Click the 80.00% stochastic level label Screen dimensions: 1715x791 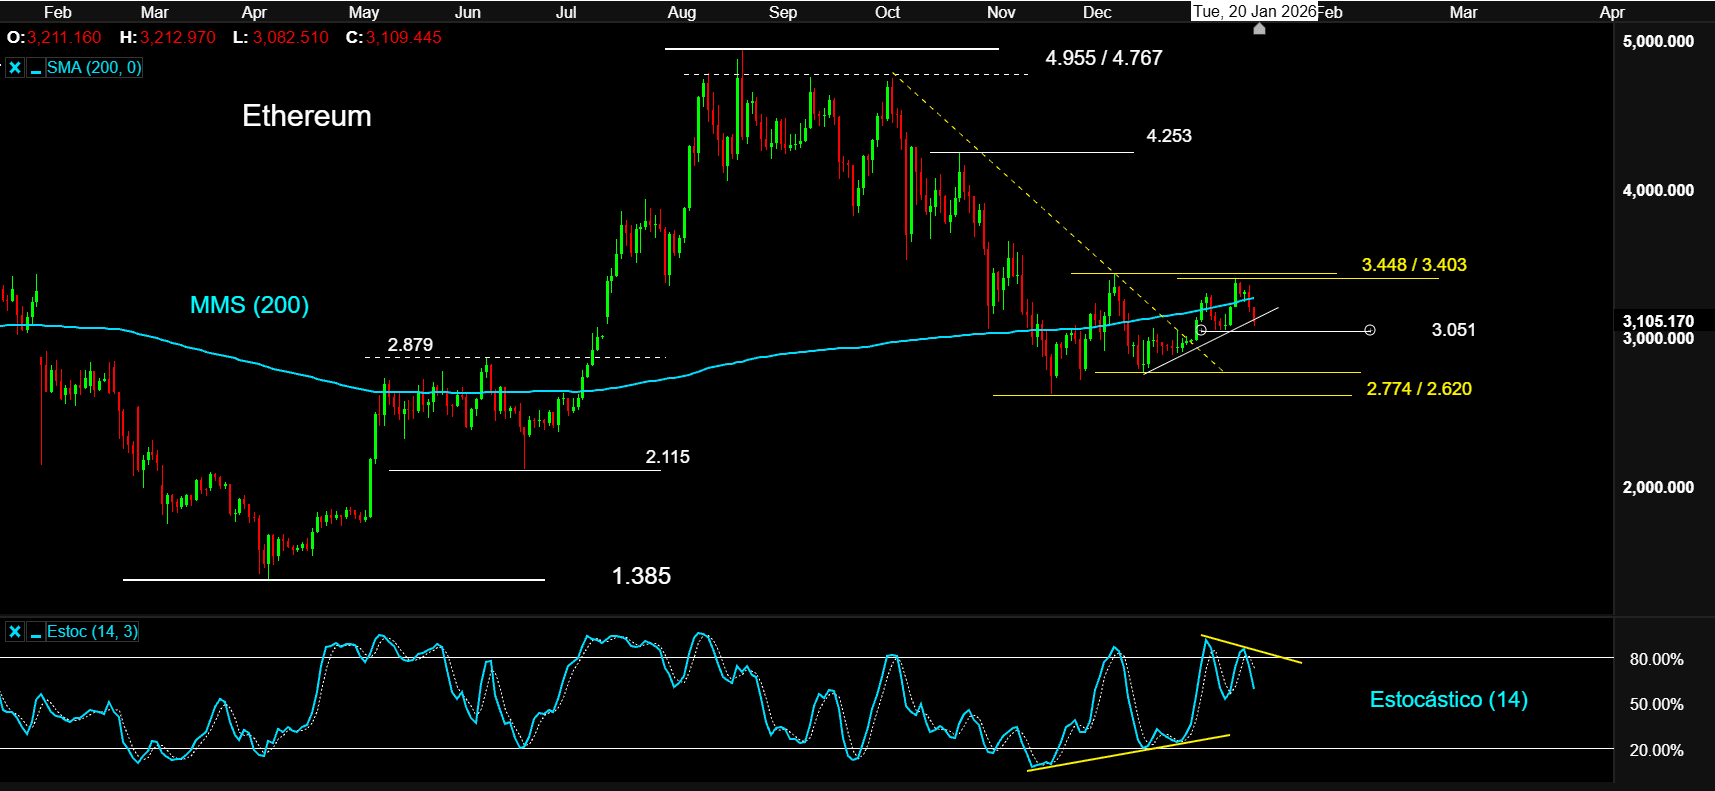1656,659
